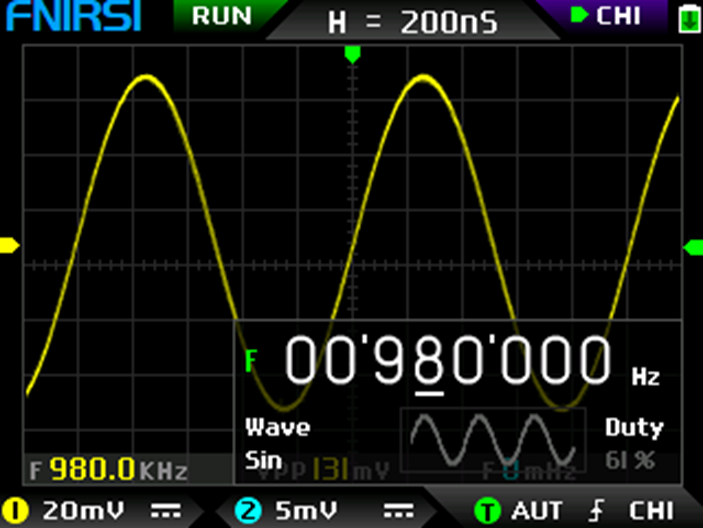Toggle the rising edge trigger symbol
The width and height of the screenshot is (703, 528).
point(596,510)
